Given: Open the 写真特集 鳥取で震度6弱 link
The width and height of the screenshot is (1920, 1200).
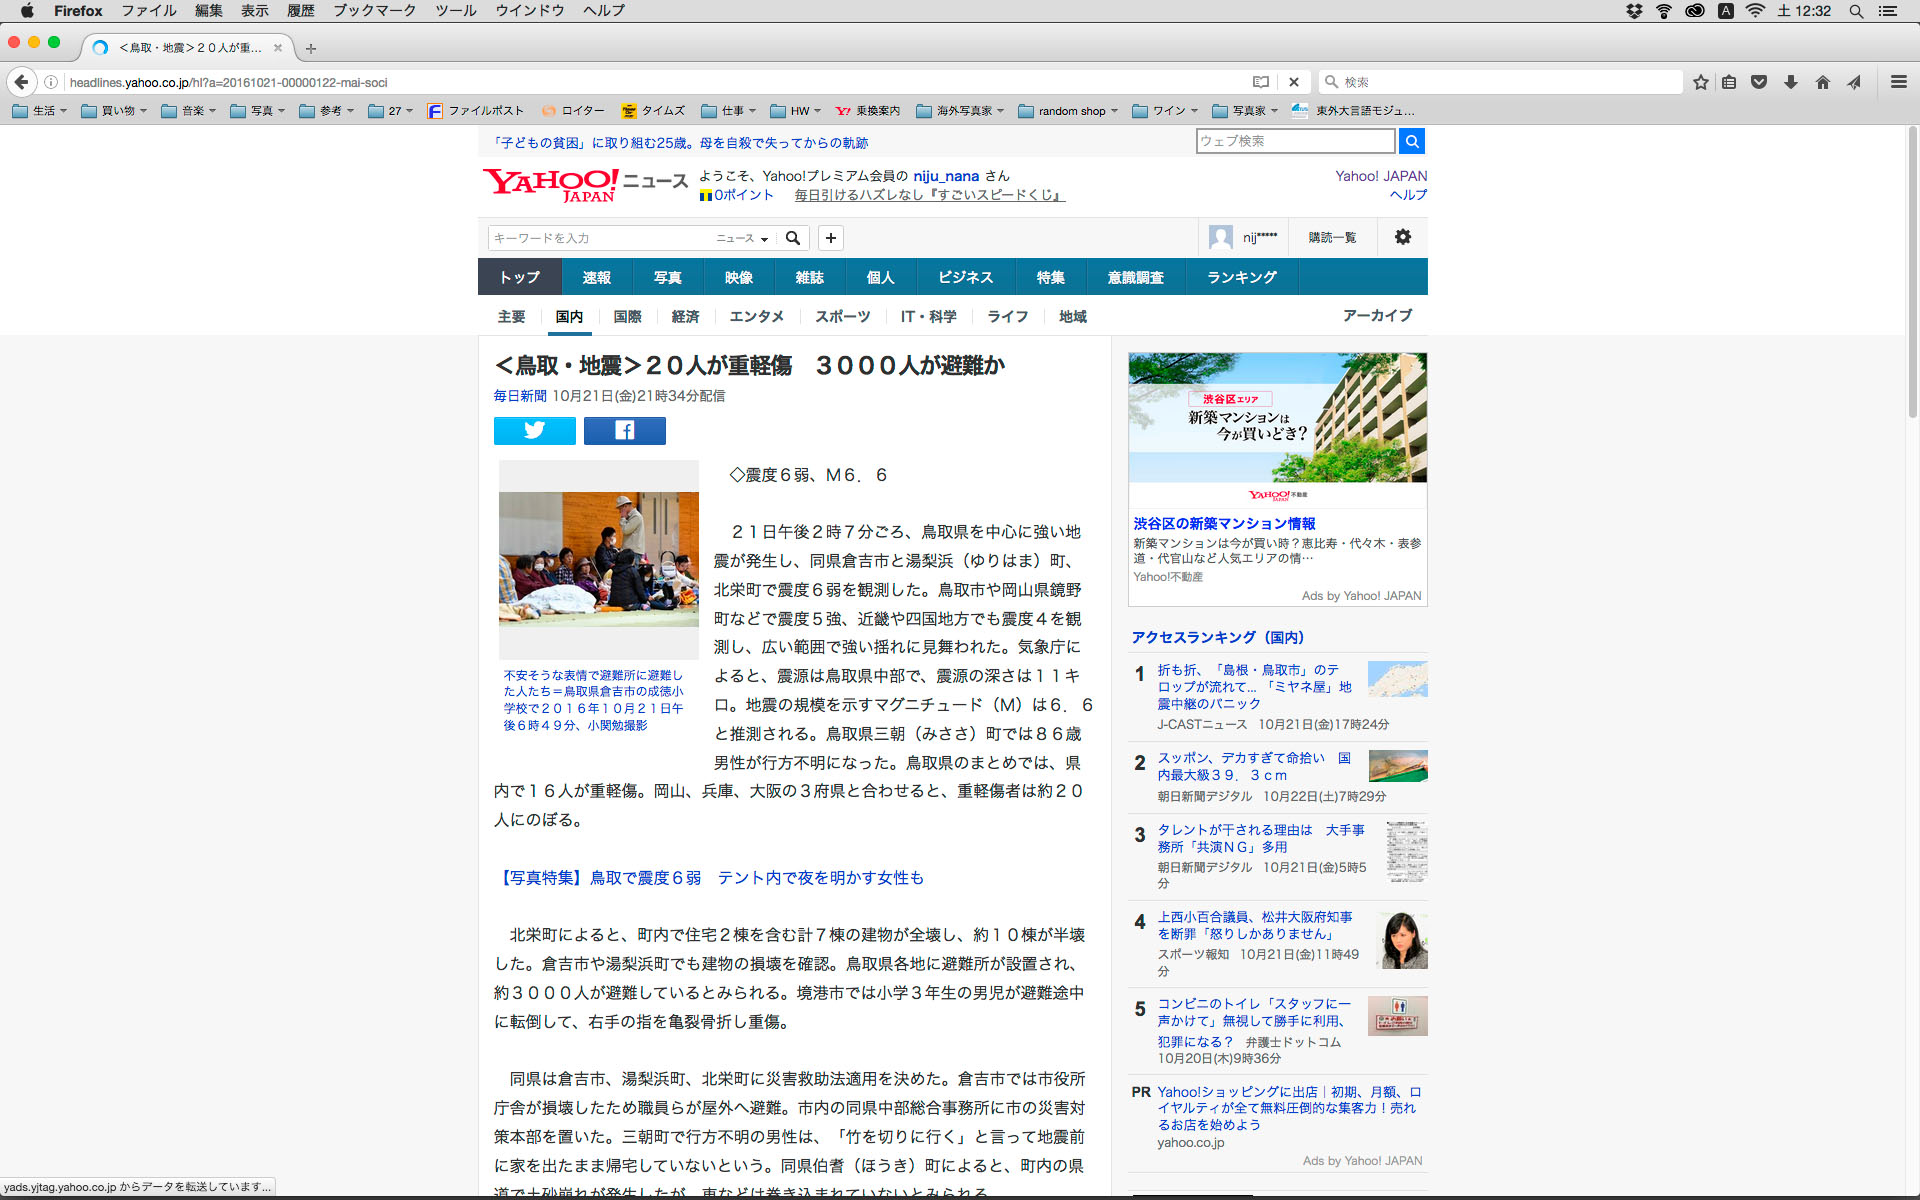Looking at the screenshot, I should [709, 877].
